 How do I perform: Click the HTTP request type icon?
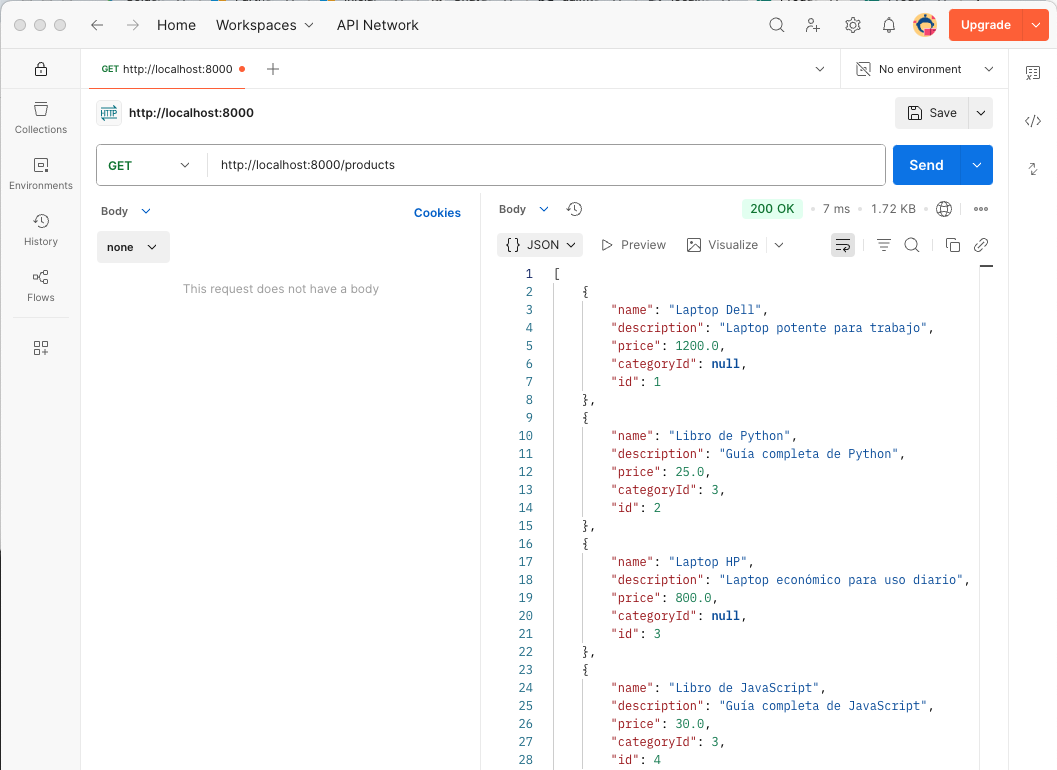point(109,113)
